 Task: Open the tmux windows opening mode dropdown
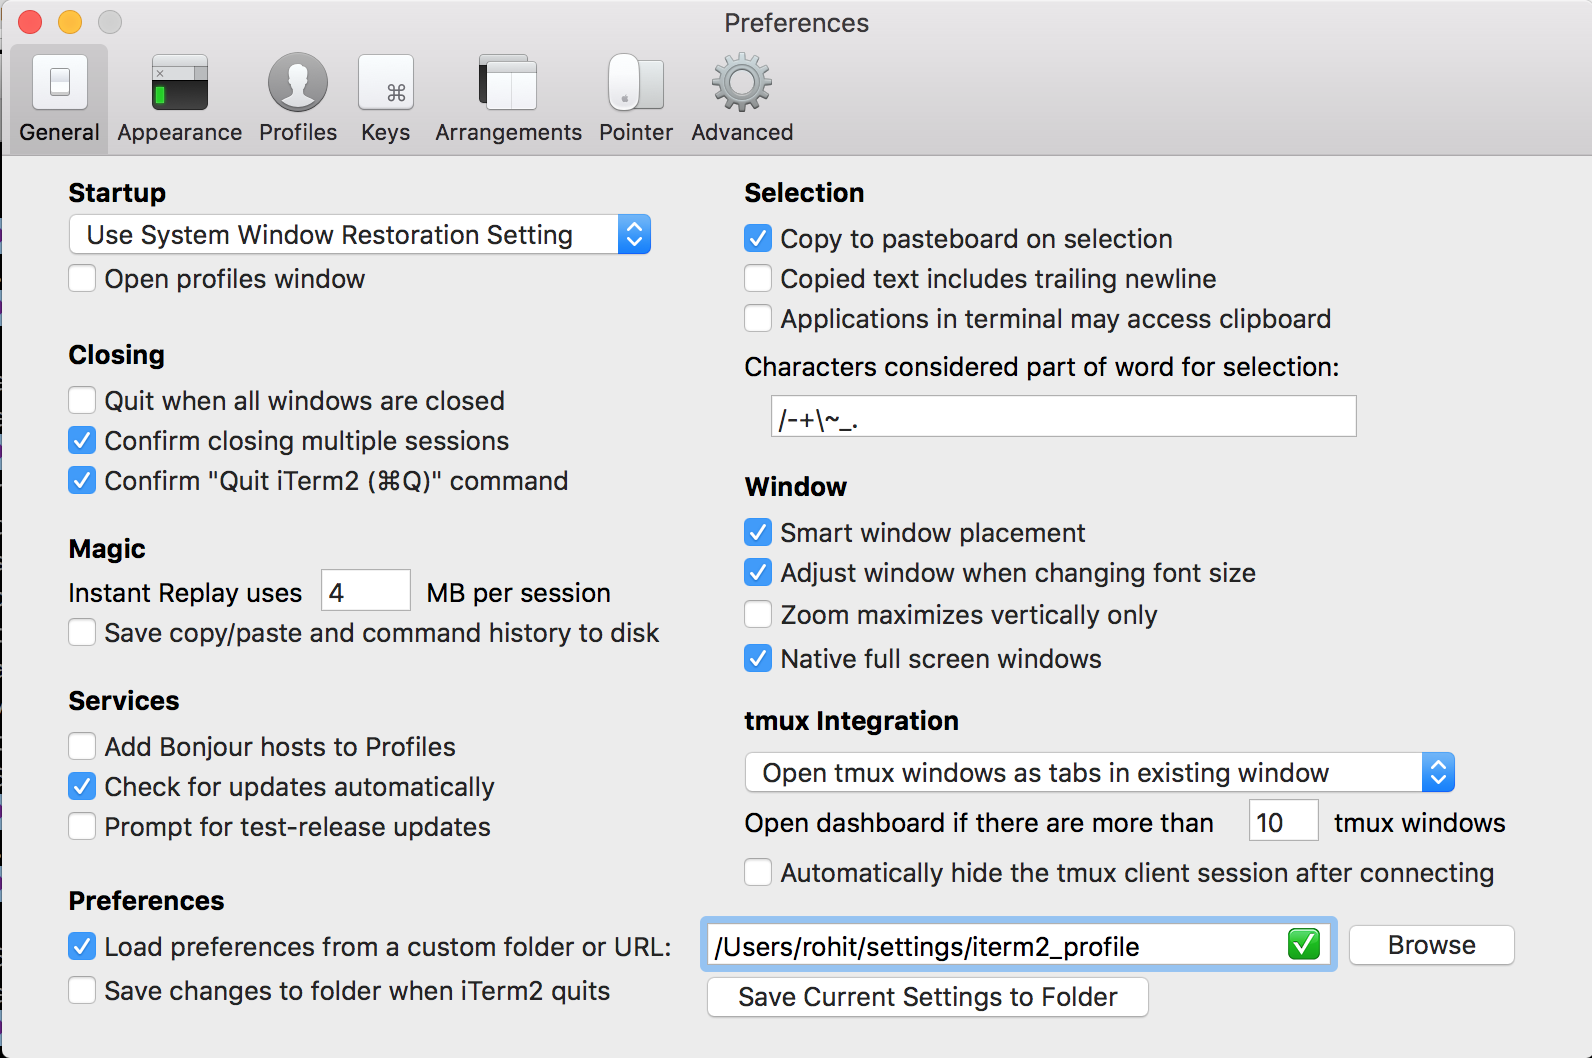(1099, 772)
